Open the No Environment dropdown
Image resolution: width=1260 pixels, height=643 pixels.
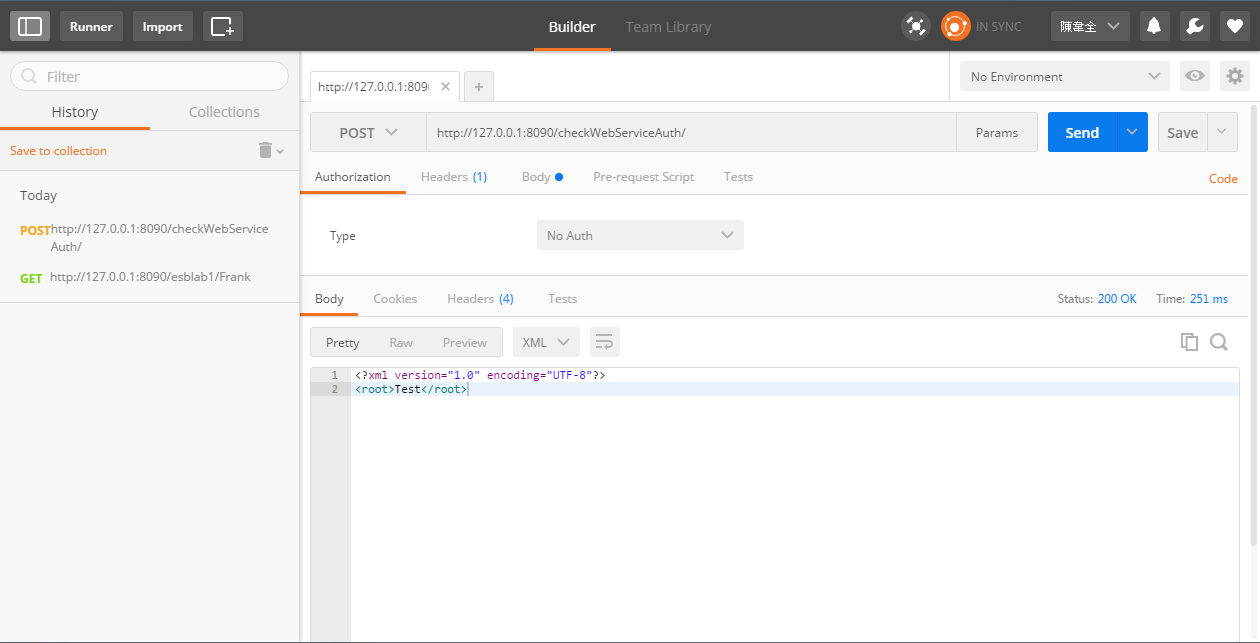[x=1064, y=76]
